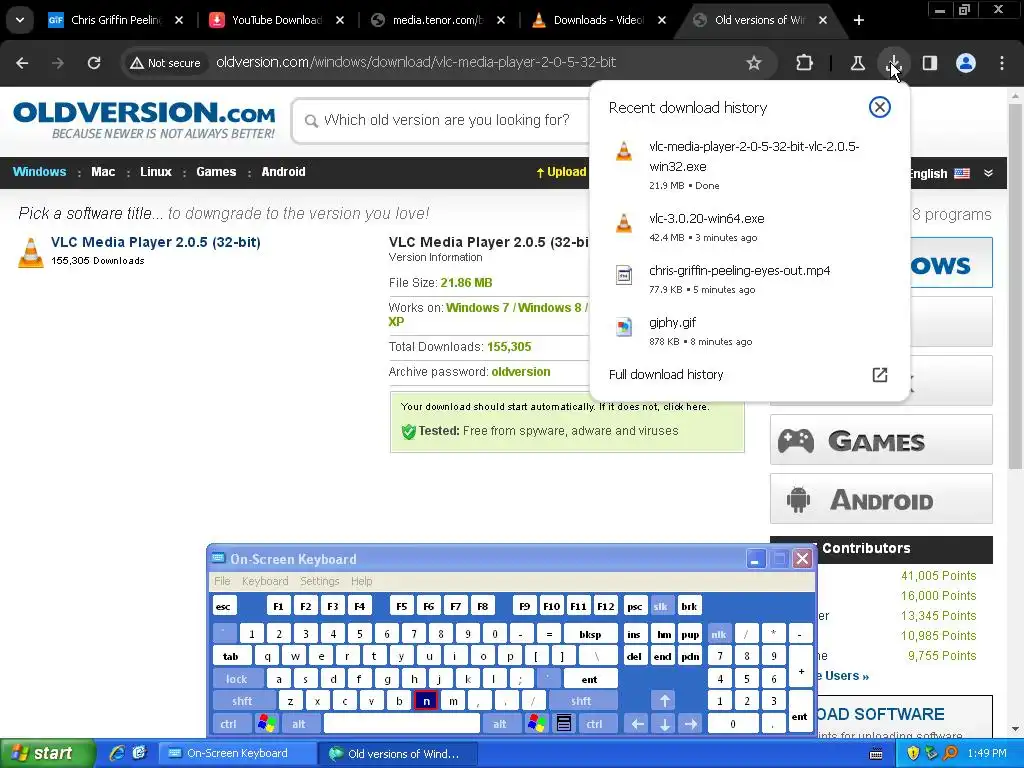Open the vlc-3.0.20-win64.exe download entry

click(750, 227)
